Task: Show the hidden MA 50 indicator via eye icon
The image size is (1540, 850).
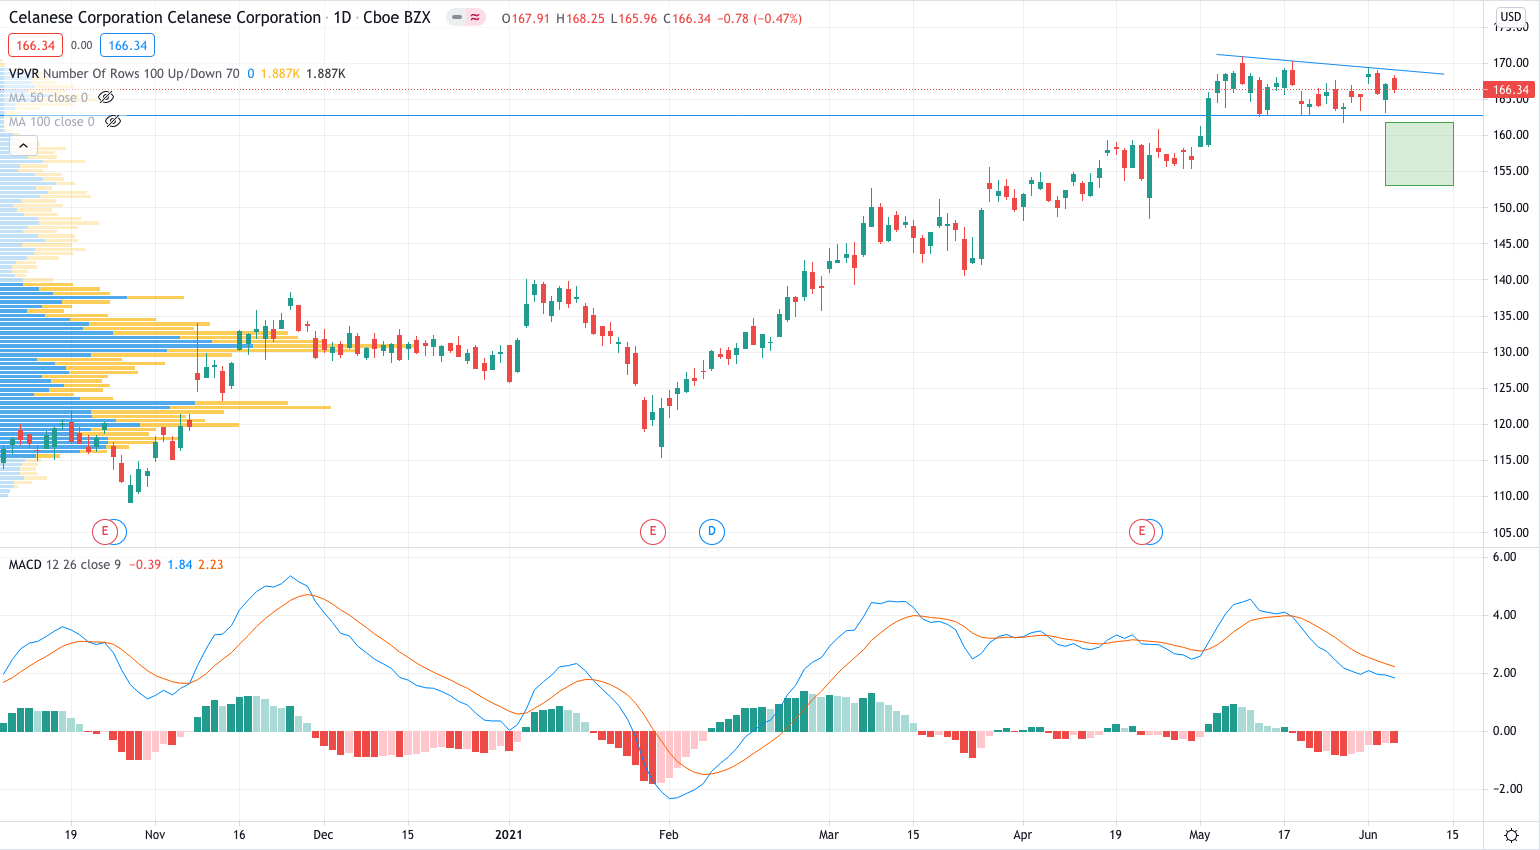Action: click(x=106, y=97)
